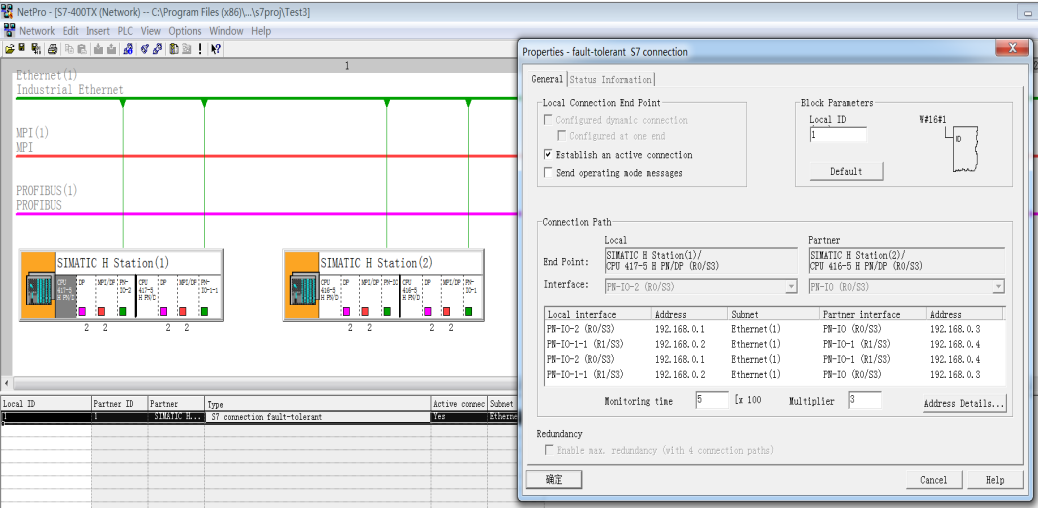This screenshot has width=1038, height=508.
Task: Open the Insert menu
Action: [x=98, y=31]
